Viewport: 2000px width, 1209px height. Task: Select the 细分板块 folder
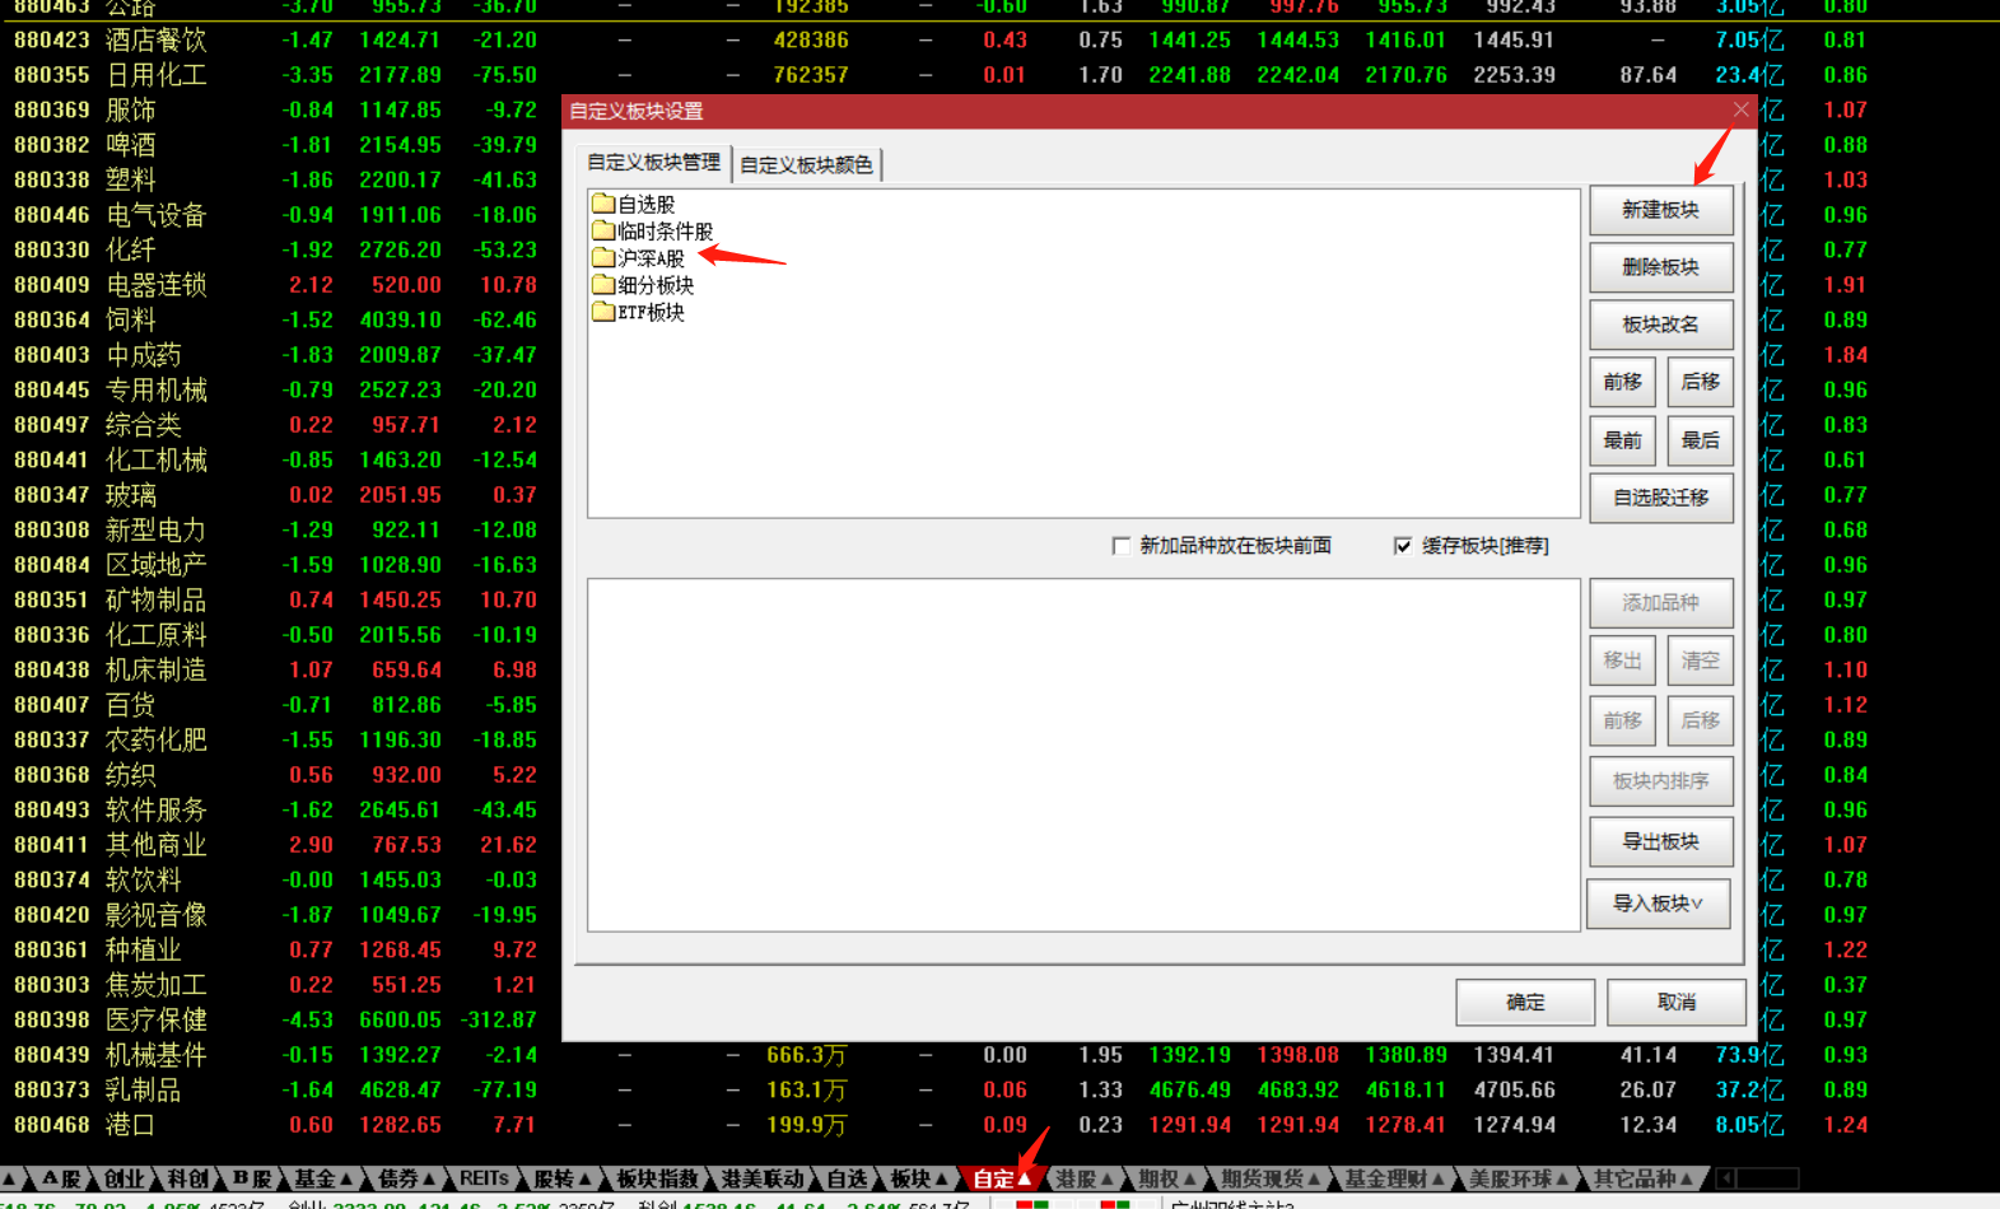[643, 285]
